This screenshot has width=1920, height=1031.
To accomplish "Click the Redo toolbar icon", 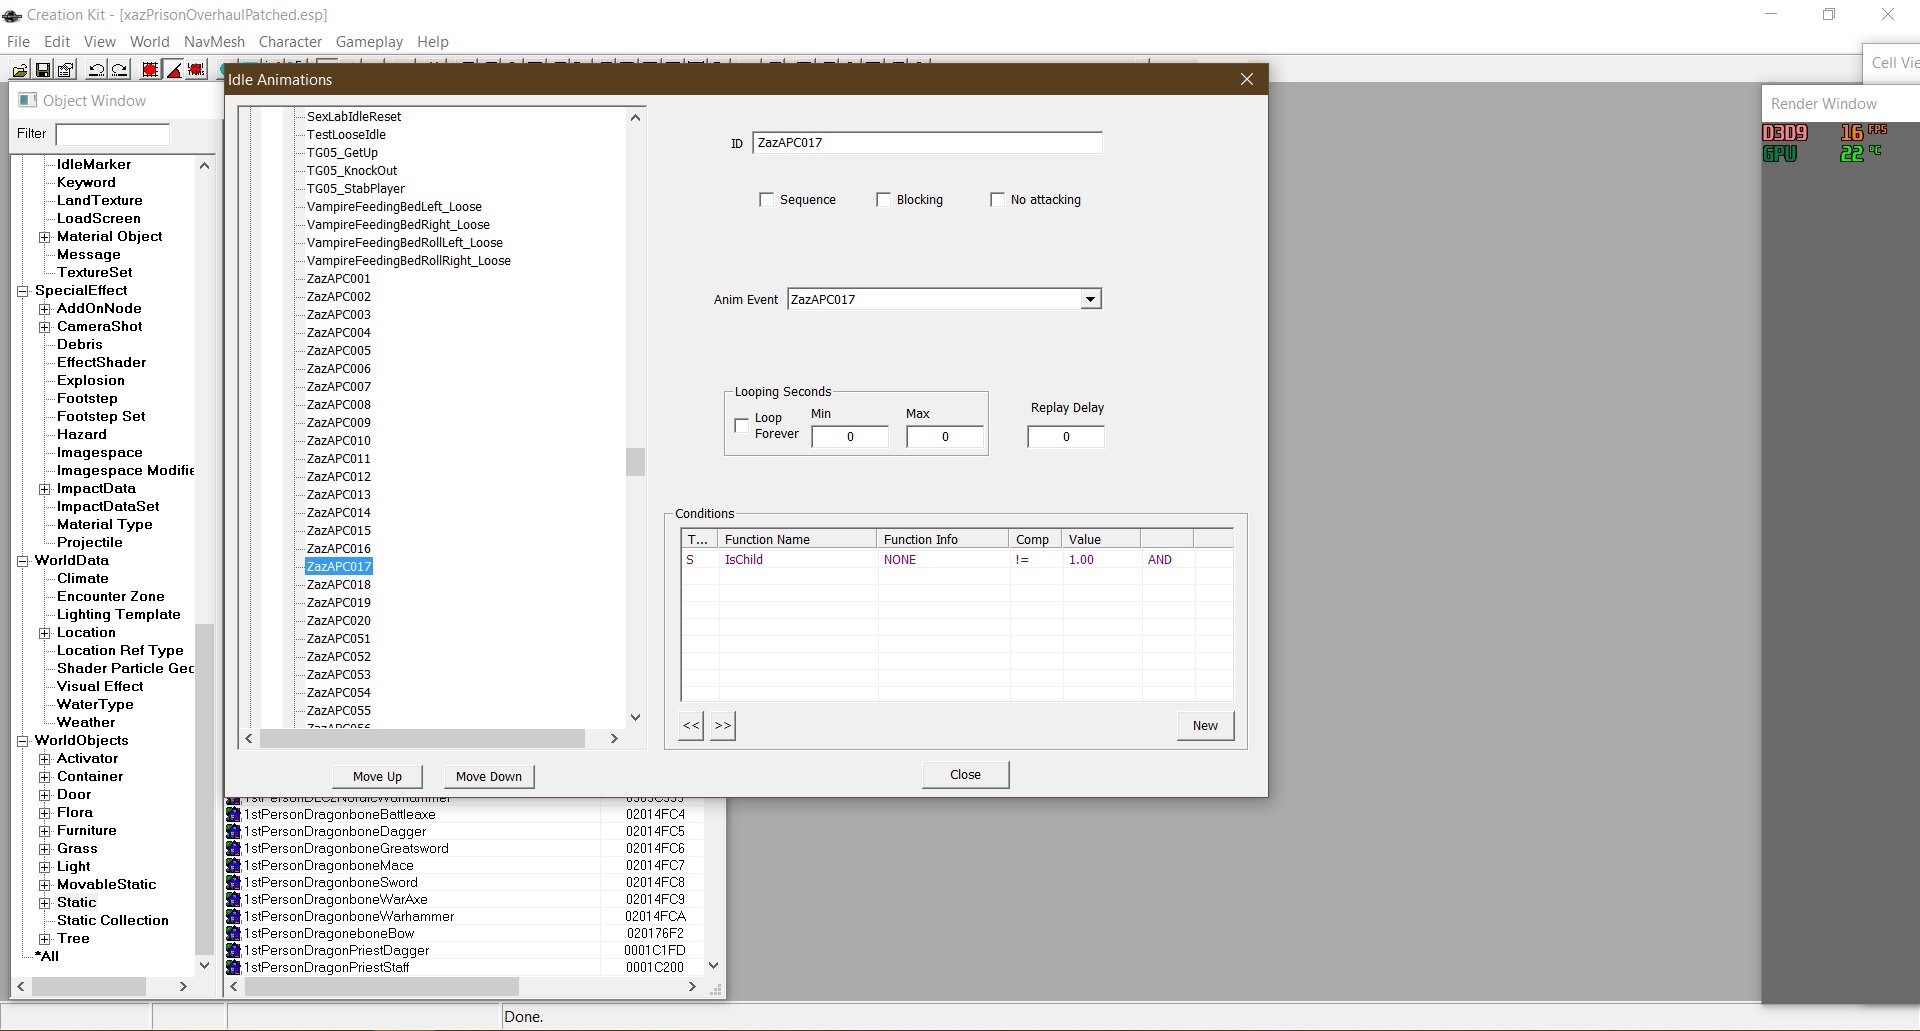I will (x=119, y=69).
